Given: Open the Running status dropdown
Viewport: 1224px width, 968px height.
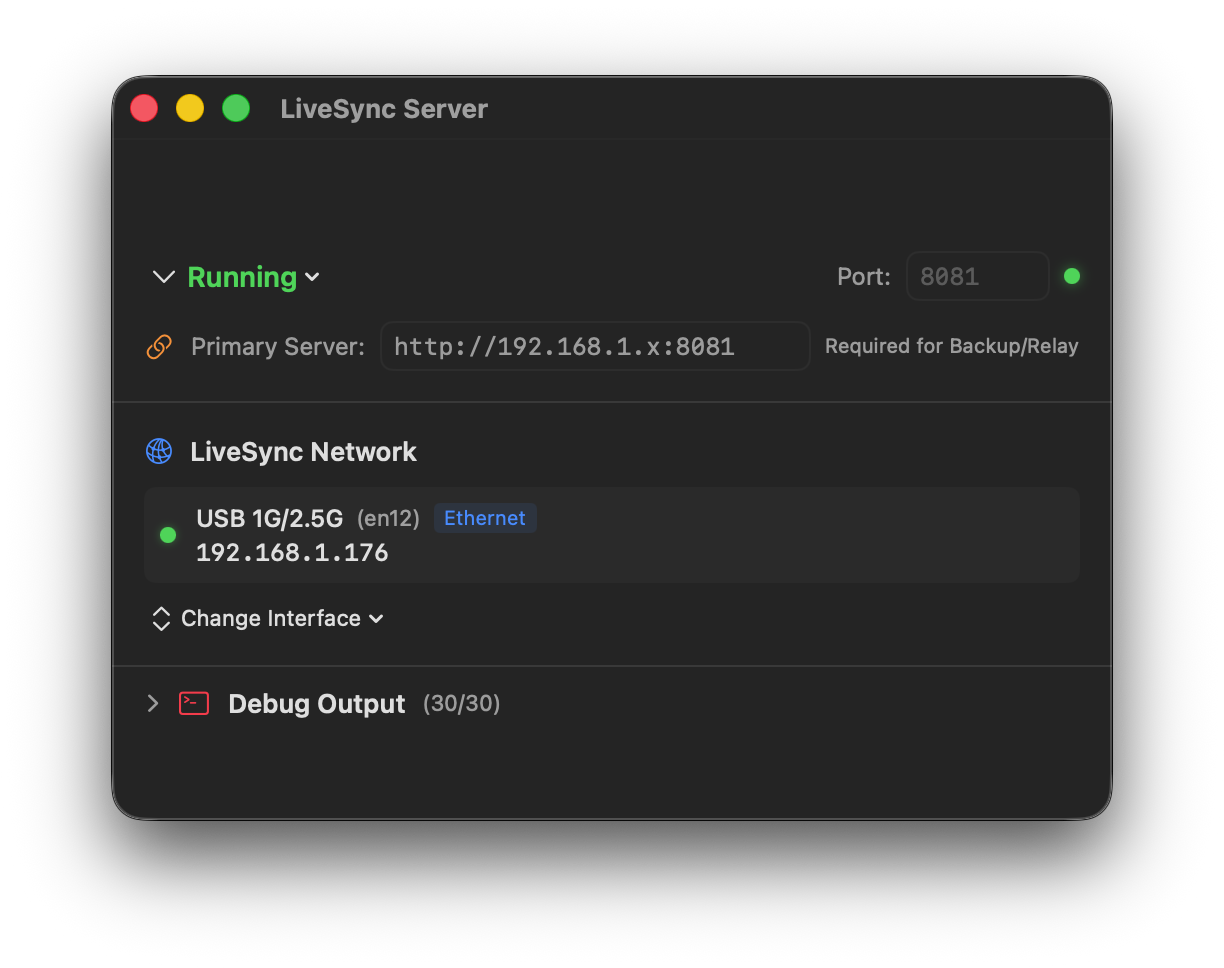Looking at the screenshot, I should (253, 277).
